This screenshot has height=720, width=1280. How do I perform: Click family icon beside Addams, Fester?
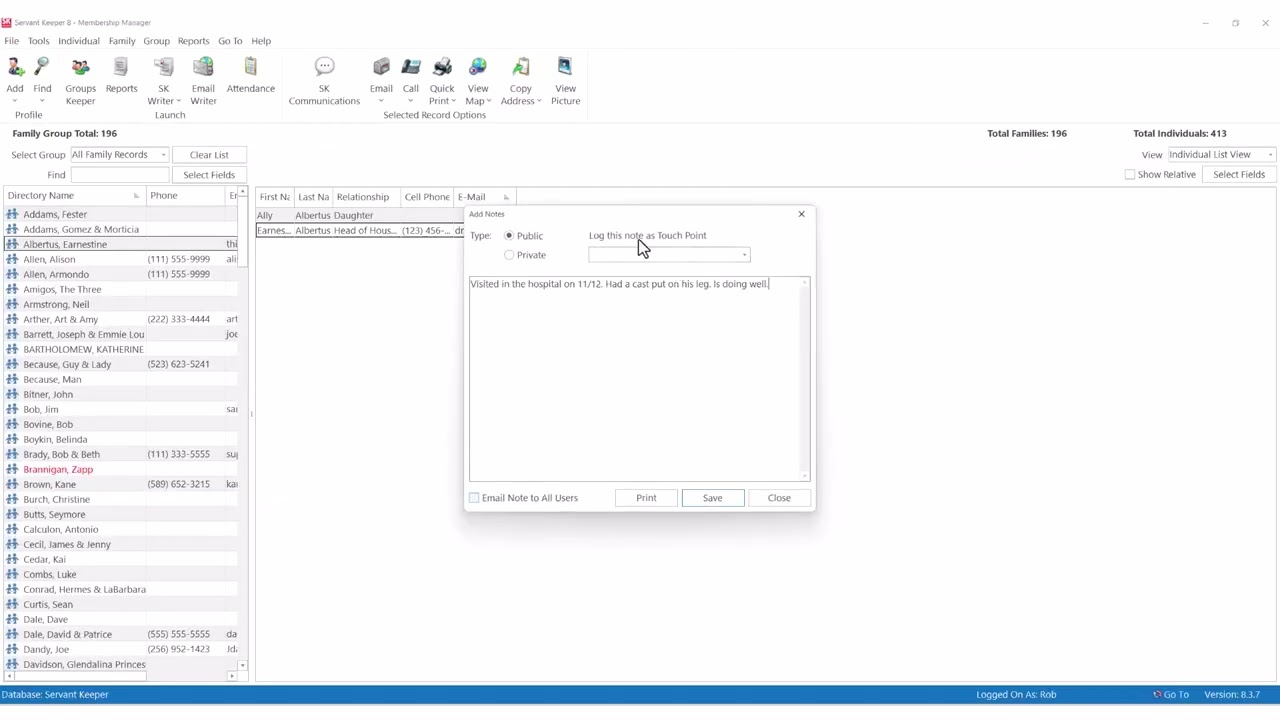[x=12, y=214]
